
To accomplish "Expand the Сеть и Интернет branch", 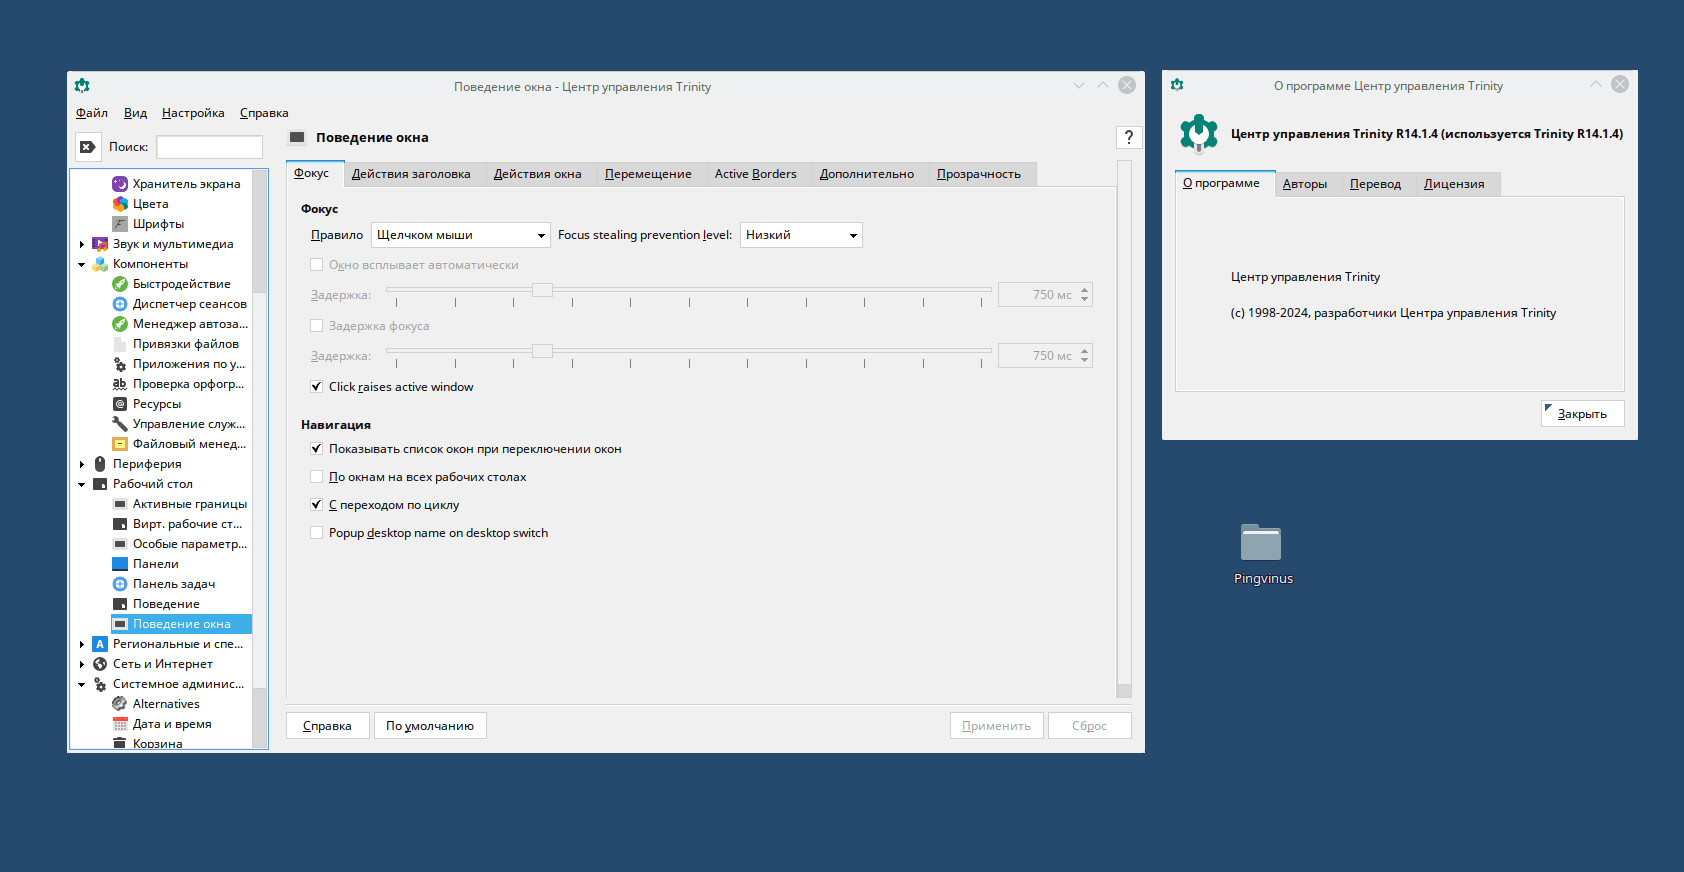I will tap(82, 664).
